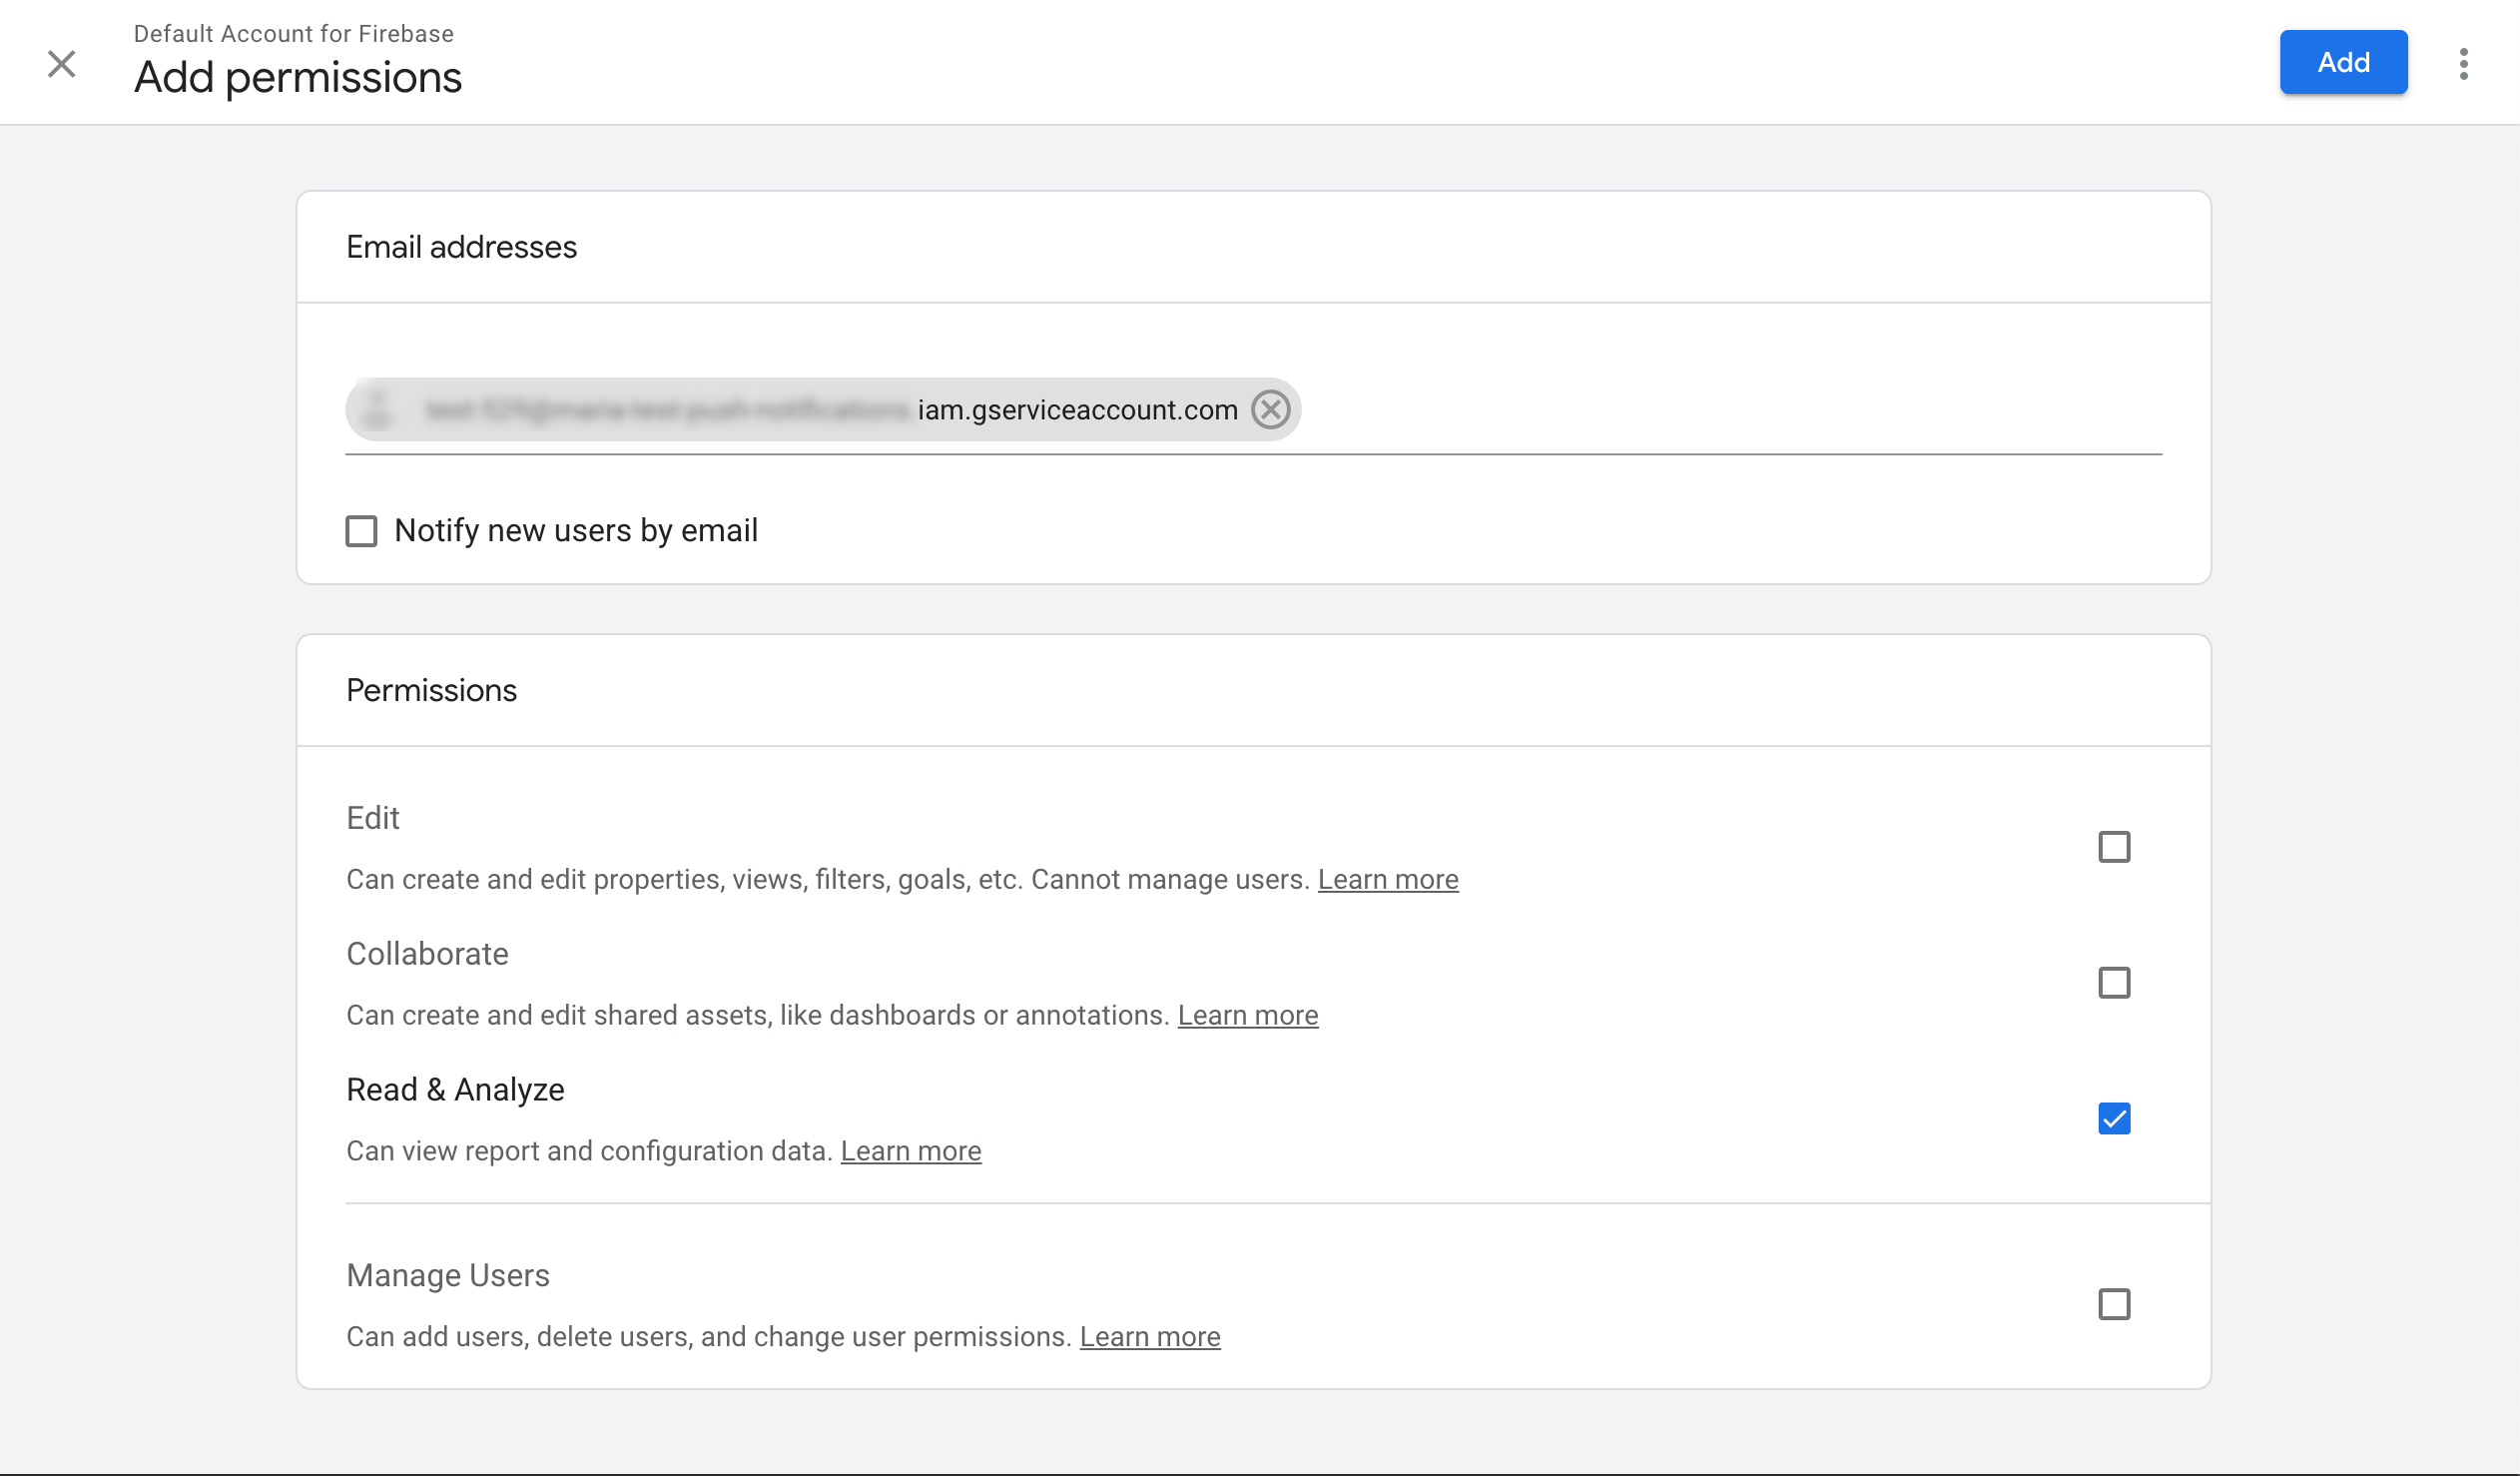Check the Edit permission box
The height and width of the screenshot is (1476, 2520).
coord(2113,847)
